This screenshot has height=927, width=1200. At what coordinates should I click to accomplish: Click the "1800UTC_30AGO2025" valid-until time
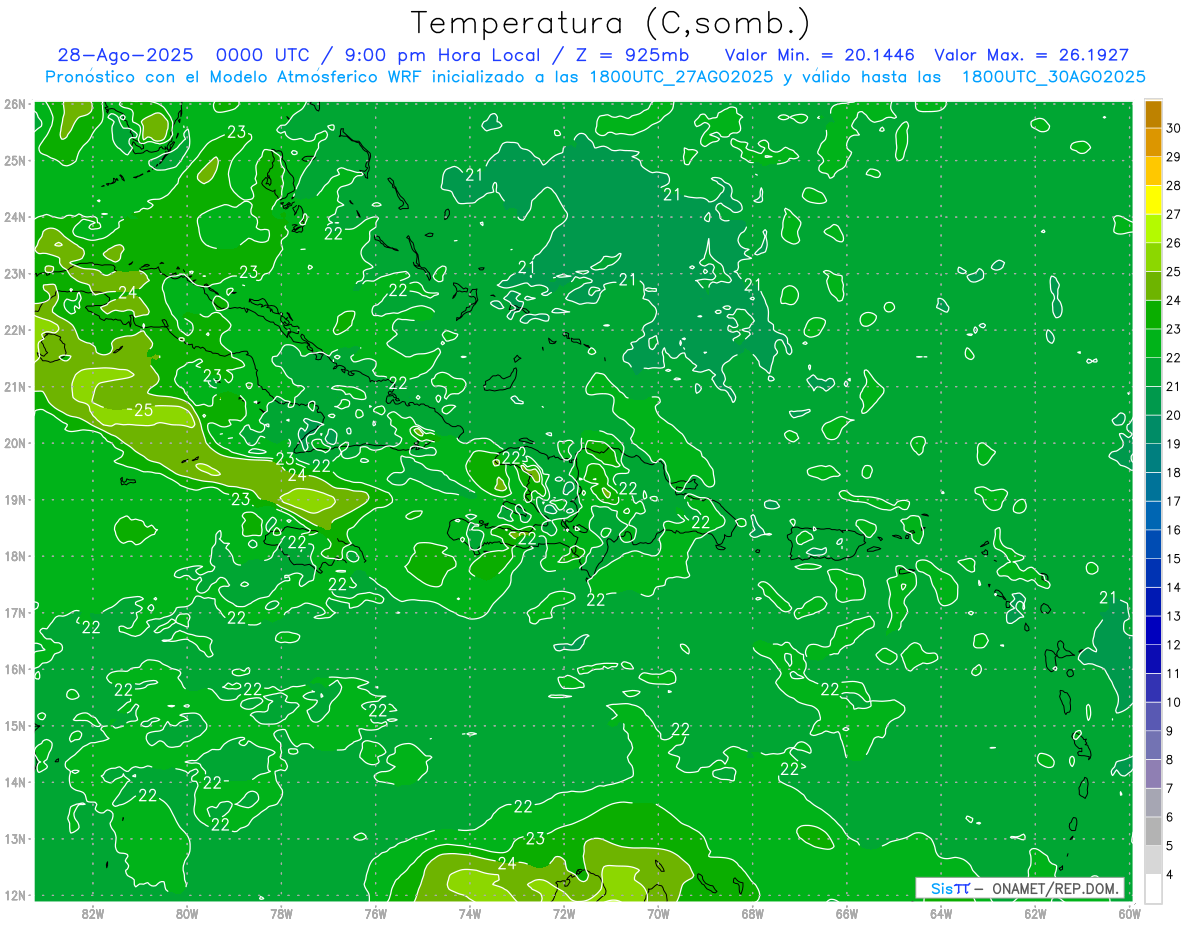[x=1054, y=77]
